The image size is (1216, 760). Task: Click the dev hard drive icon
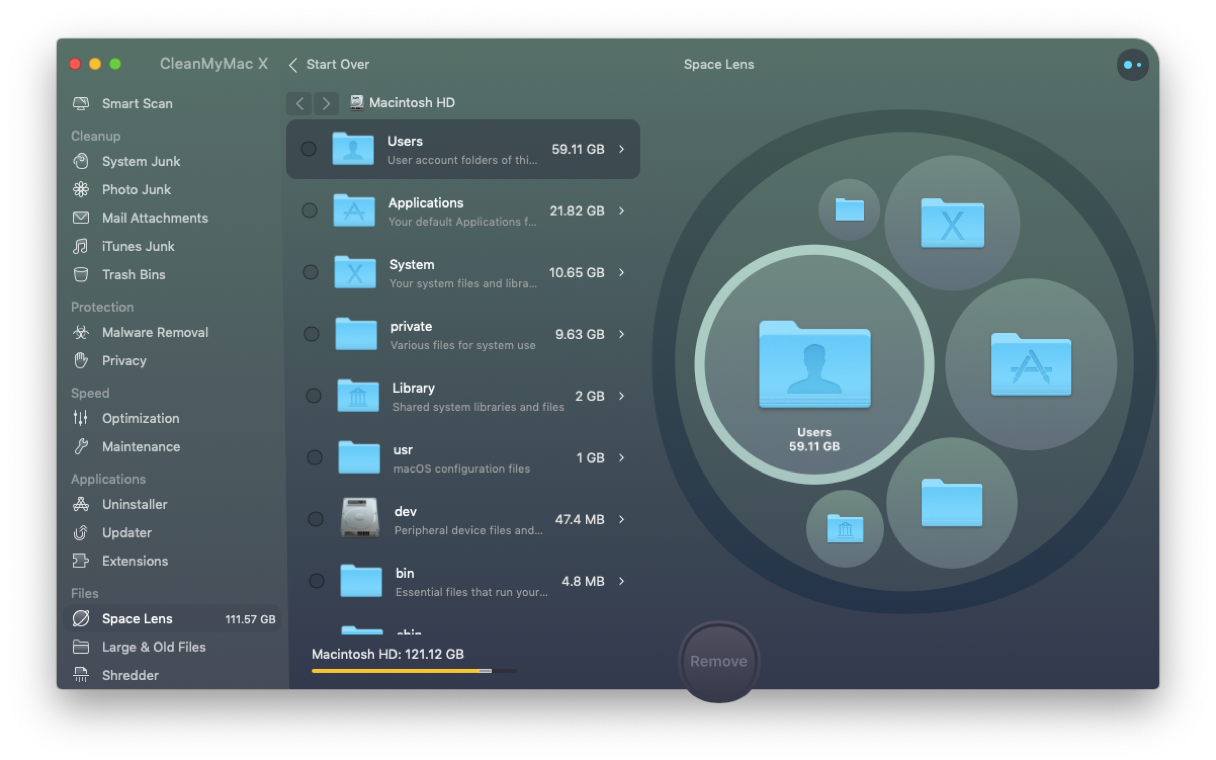(360, 519)
